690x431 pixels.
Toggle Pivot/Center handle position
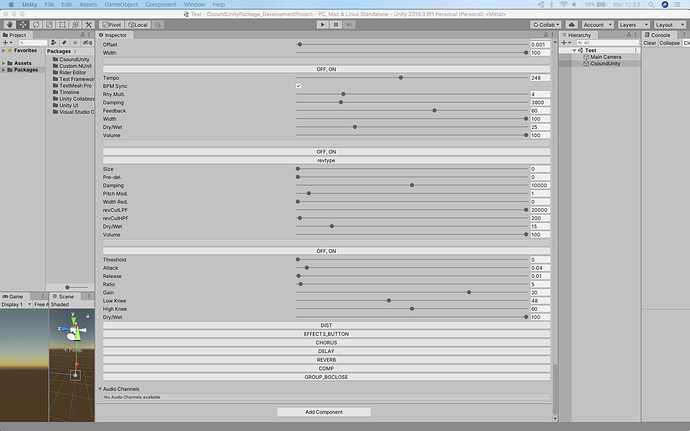tap(112, 25)
